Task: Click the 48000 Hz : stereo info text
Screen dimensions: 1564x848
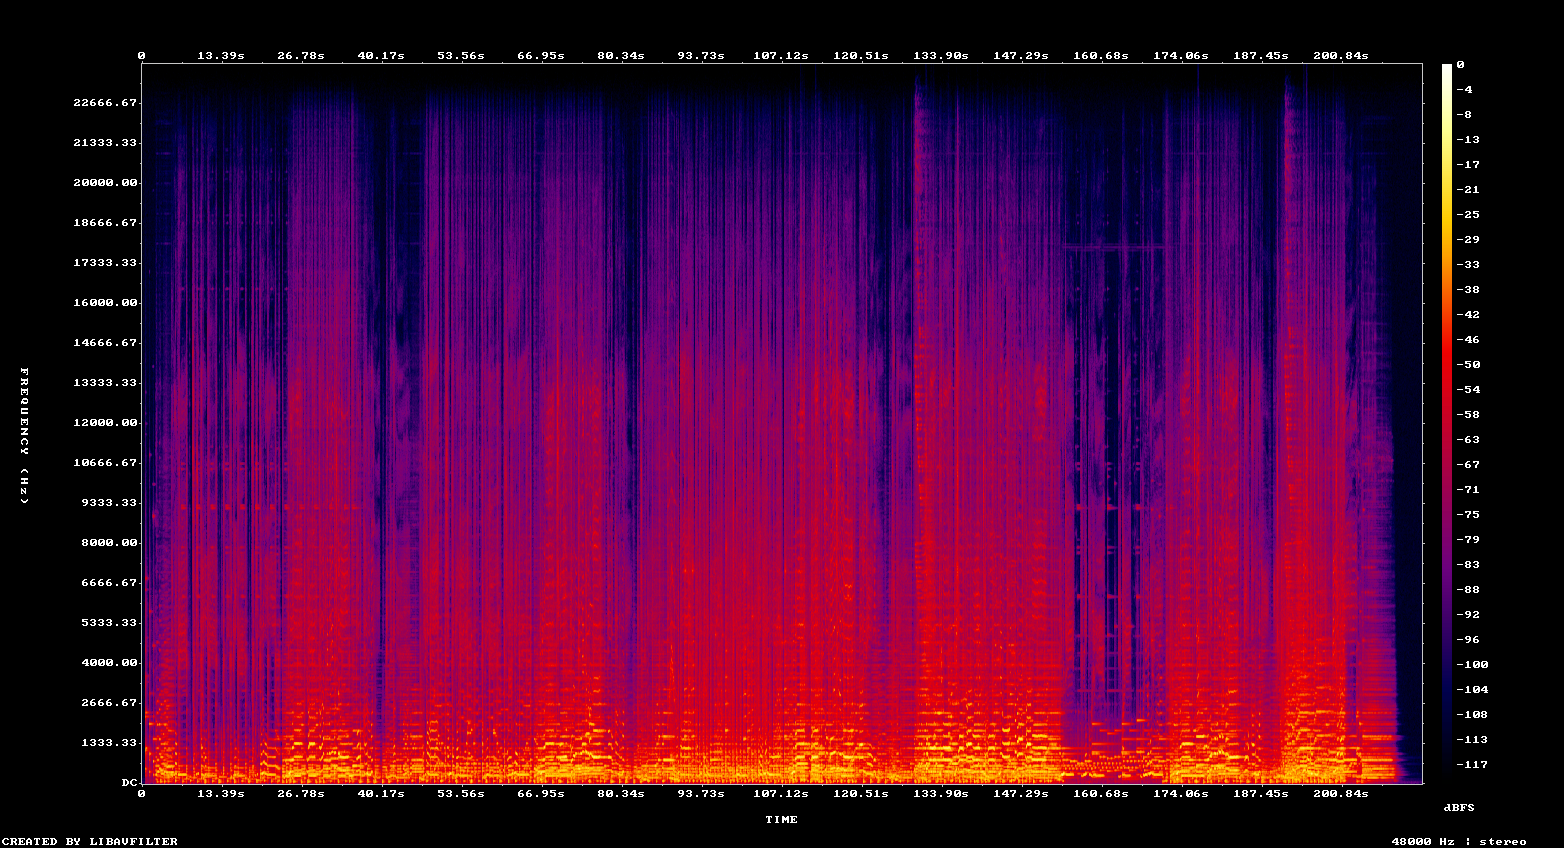Action: pyautogui.click(x=1459, y=842)
